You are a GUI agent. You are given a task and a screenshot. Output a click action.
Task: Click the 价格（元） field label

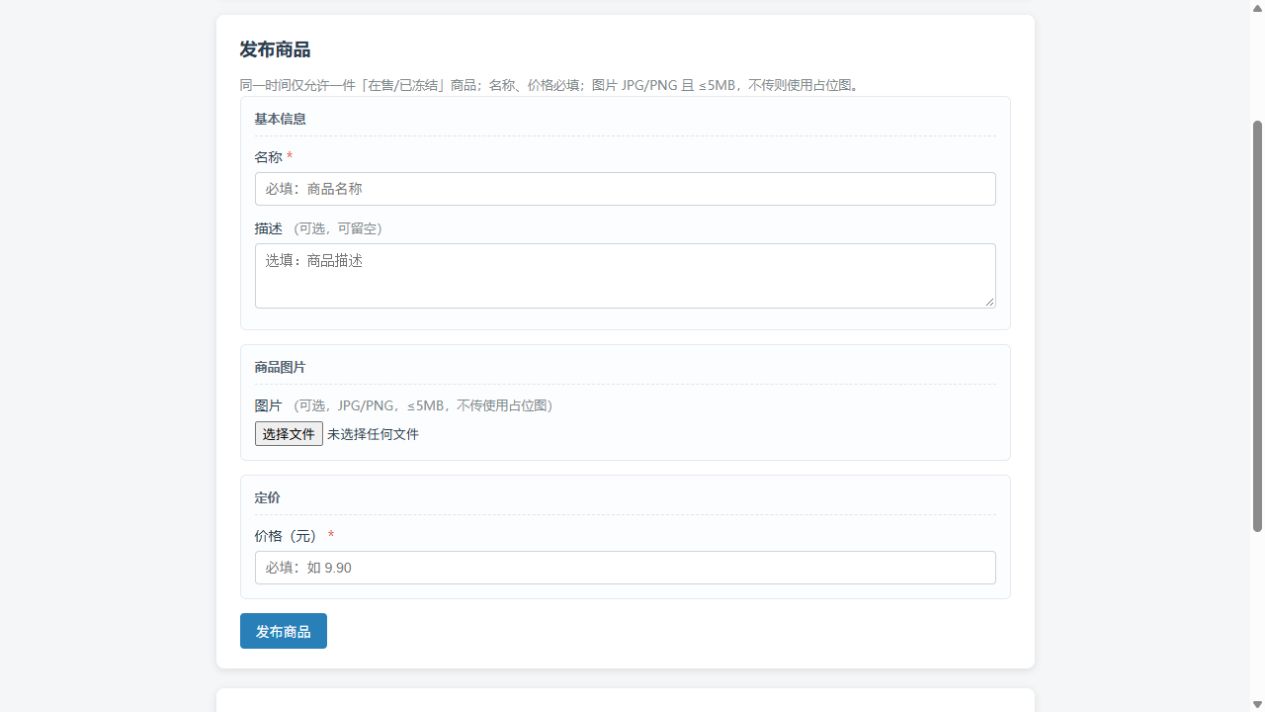tap(286, 536)
